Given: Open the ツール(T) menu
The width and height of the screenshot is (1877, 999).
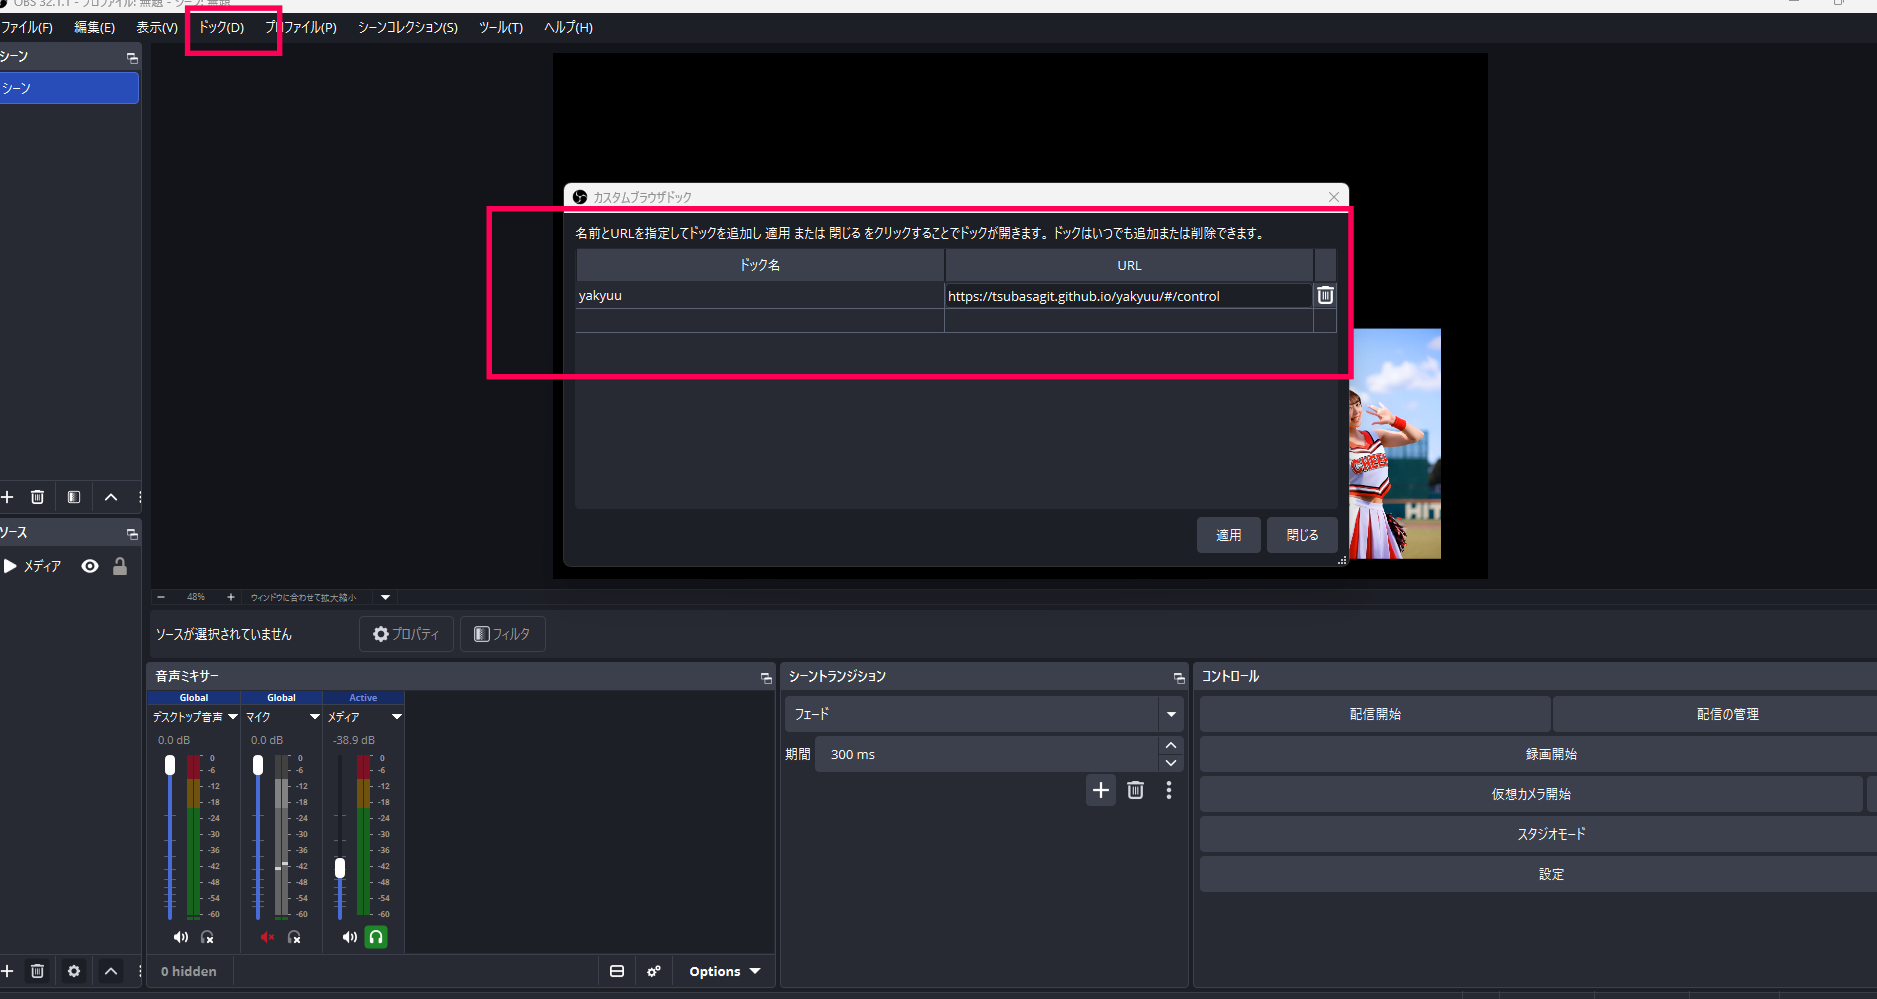Looking at the screenshot, I should pyautogui.click(x=500, y=27).
